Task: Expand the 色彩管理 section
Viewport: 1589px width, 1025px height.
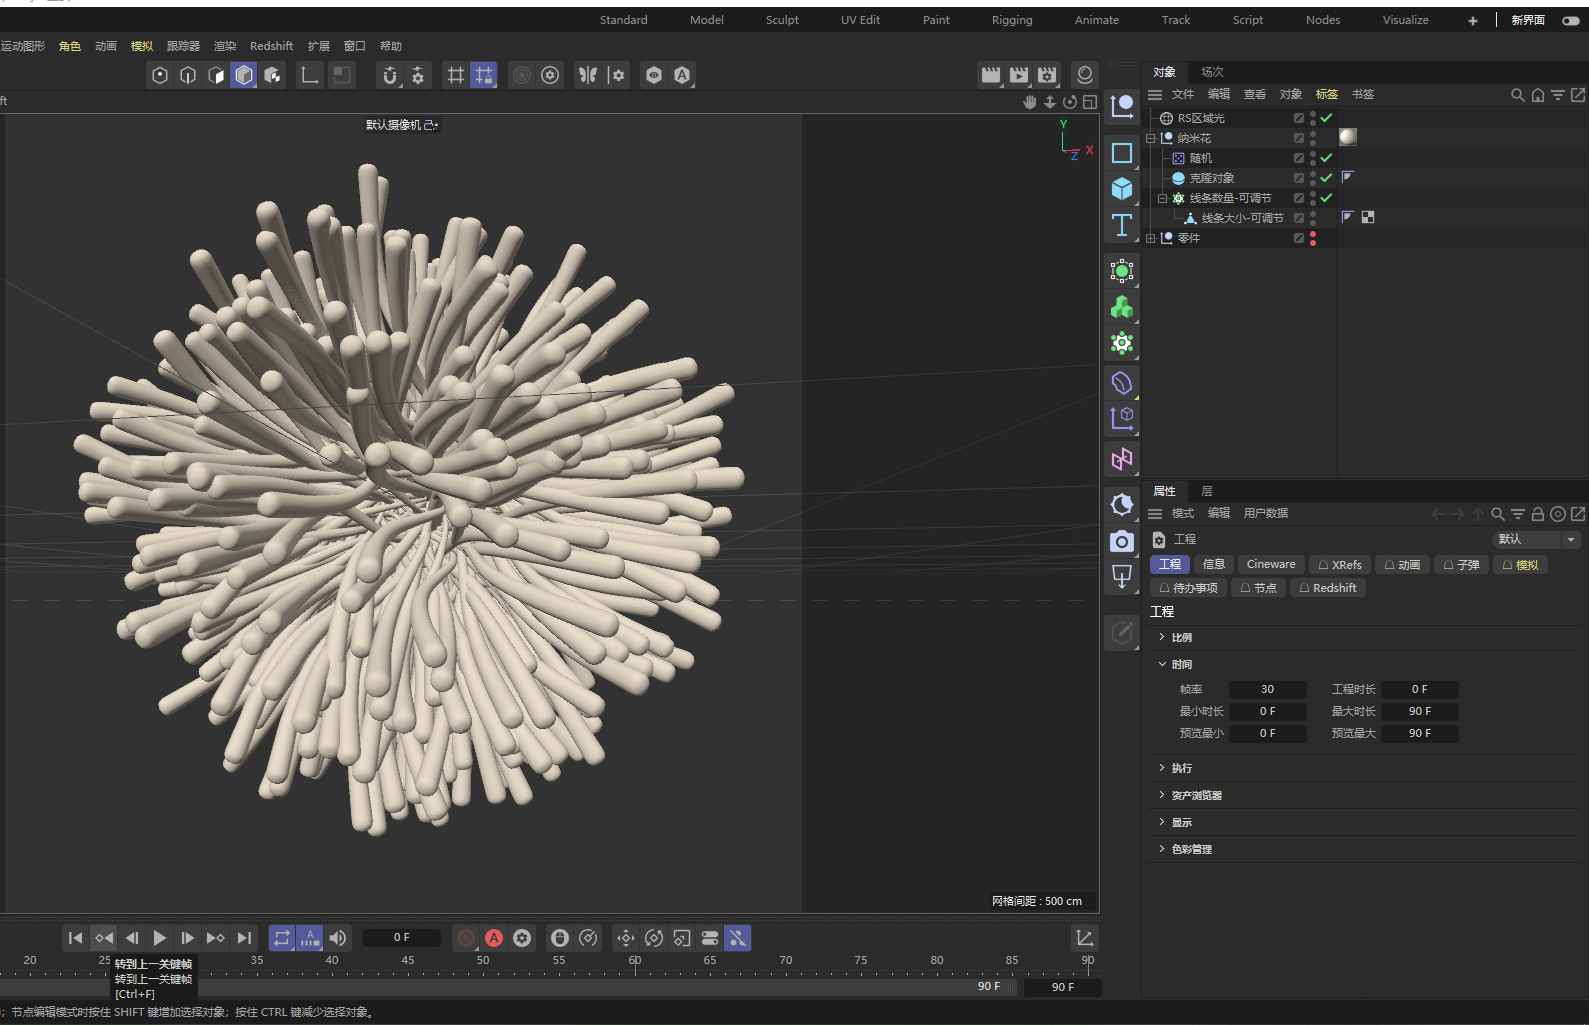Action: point(1162,849)
